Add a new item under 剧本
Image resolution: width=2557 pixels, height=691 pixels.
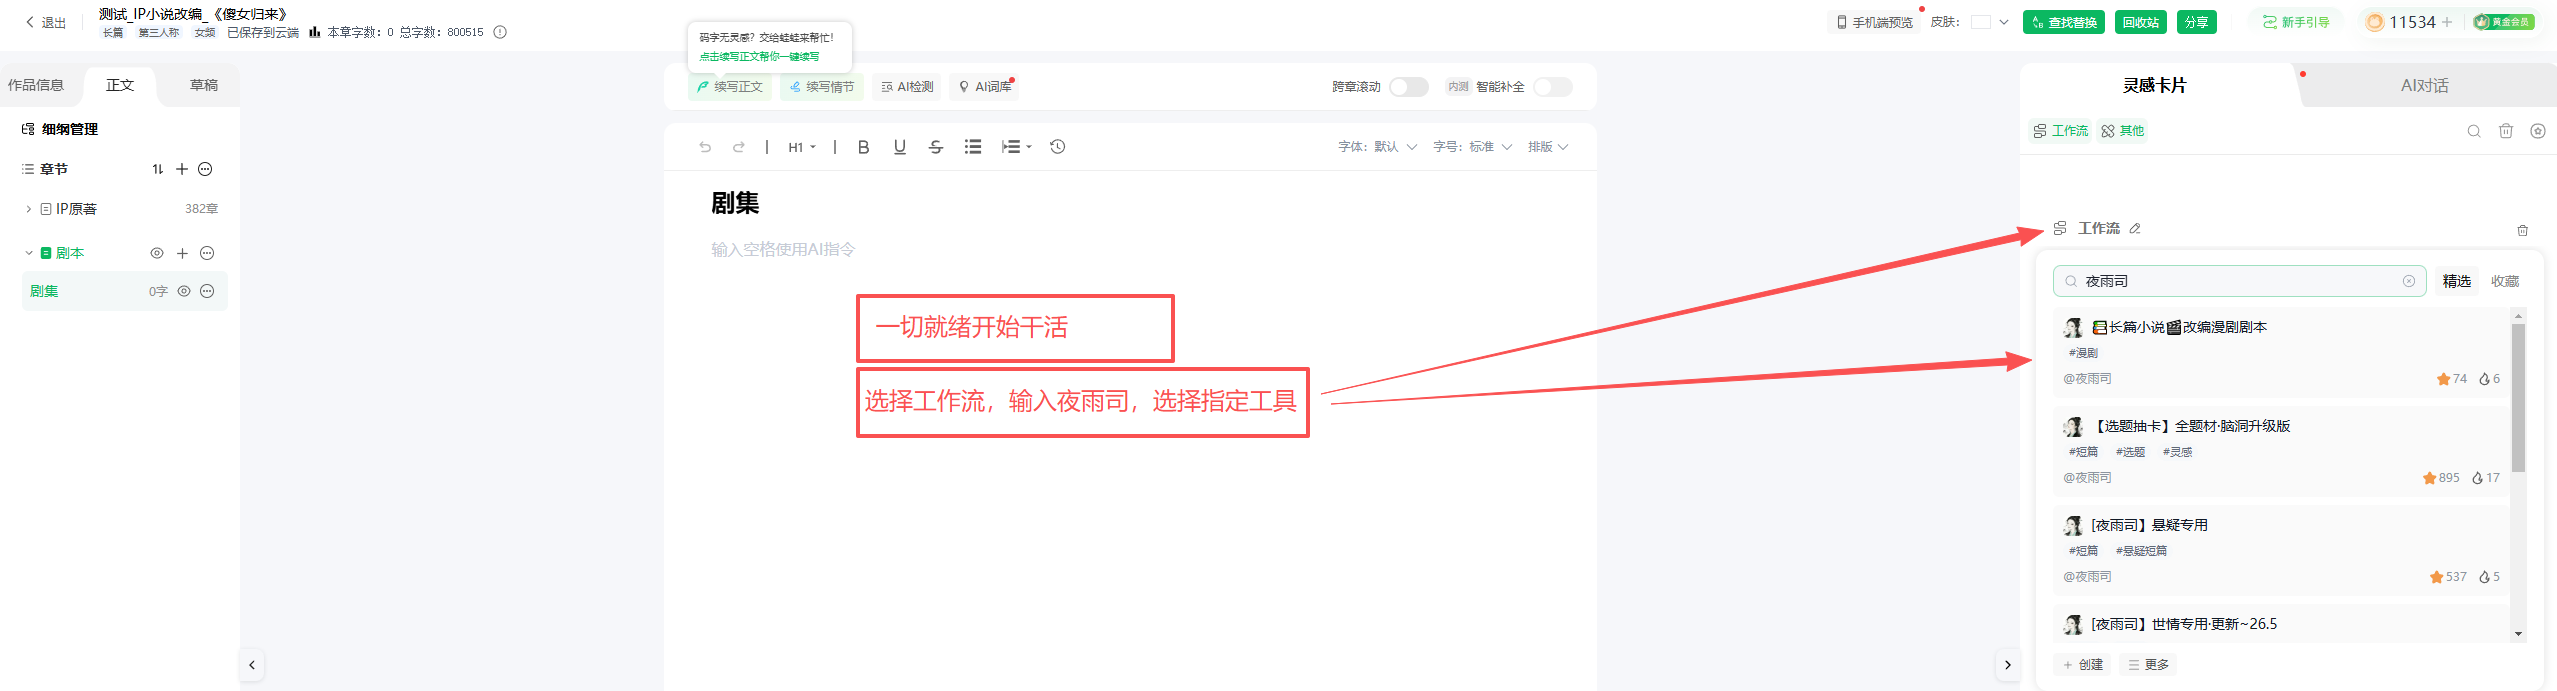(x=182, y=253)
